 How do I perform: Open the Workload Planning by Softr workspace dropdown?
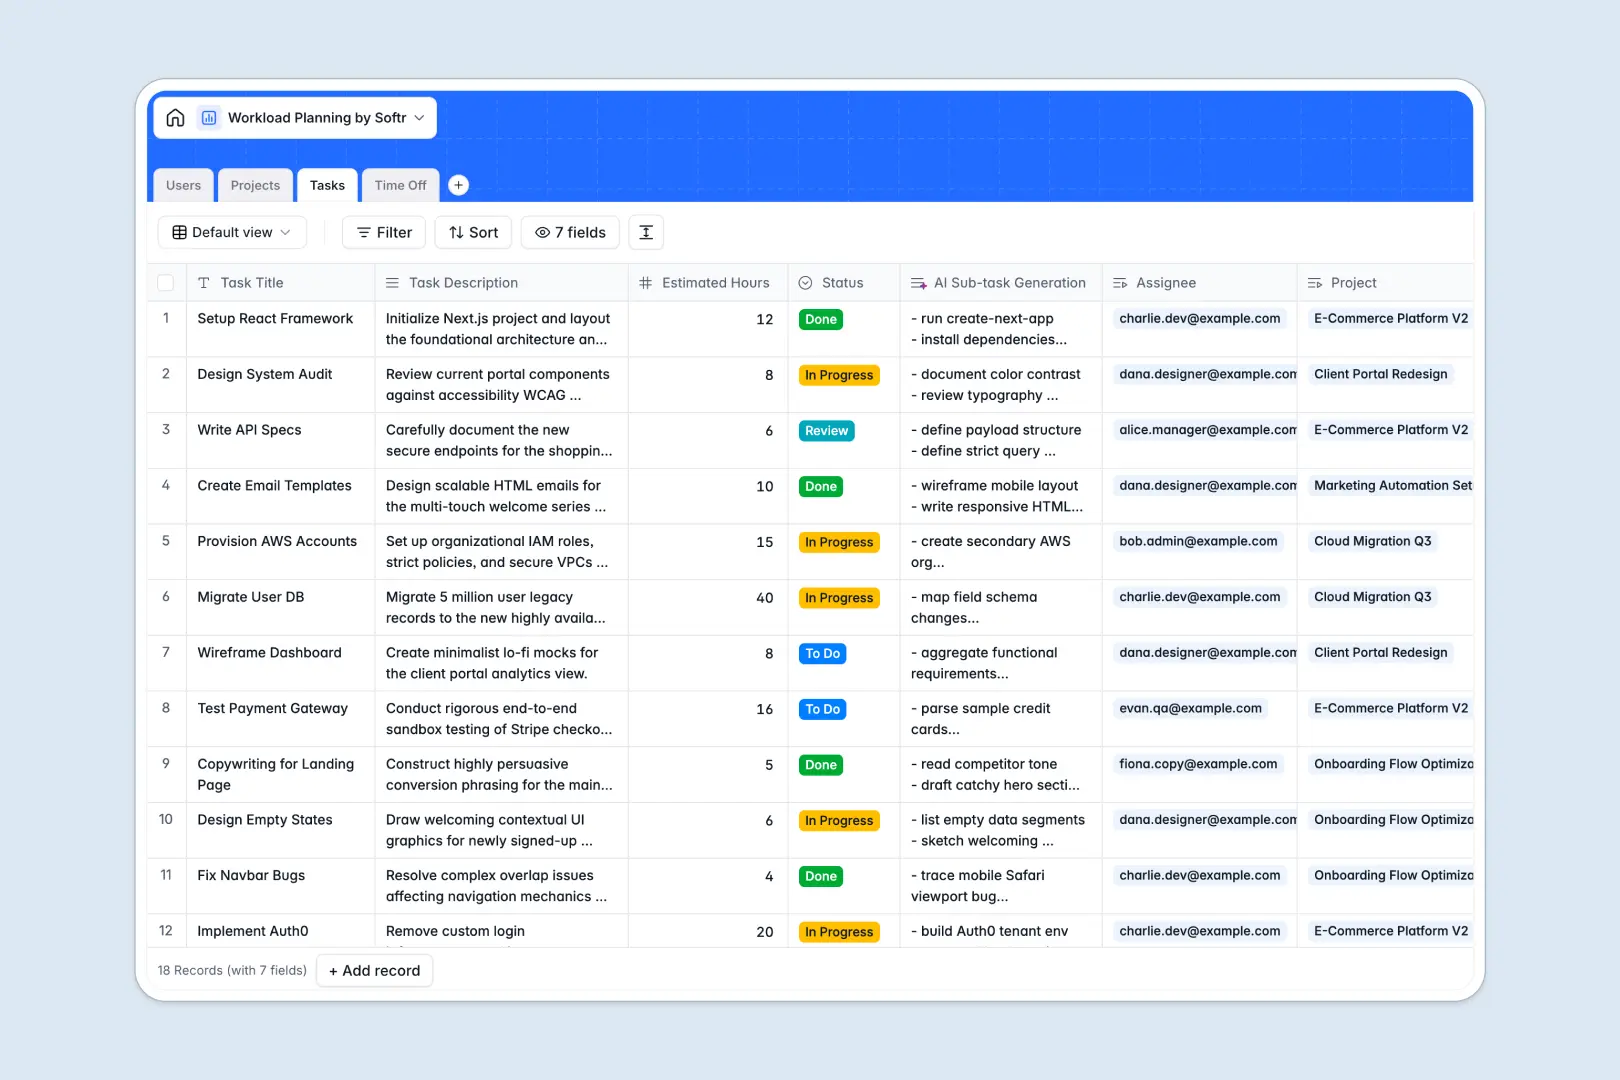pyautogui.click(x=420, y=117)
